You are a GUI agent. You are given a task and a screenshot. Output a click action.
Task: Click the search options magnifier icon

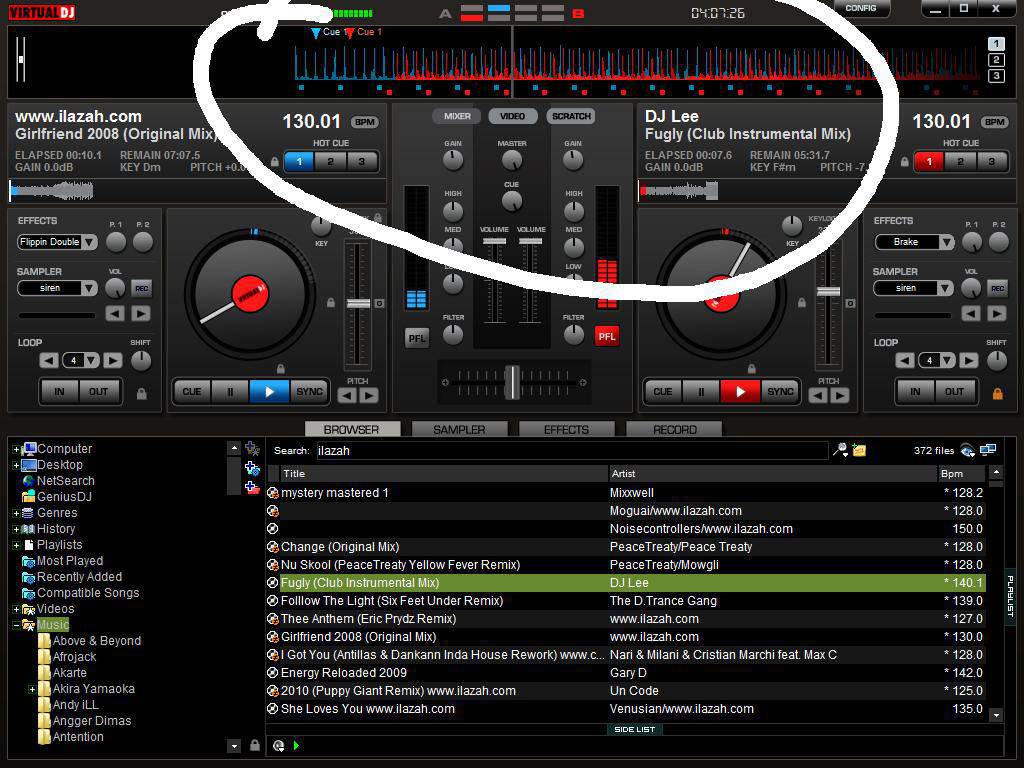click(x=840, y=450)
